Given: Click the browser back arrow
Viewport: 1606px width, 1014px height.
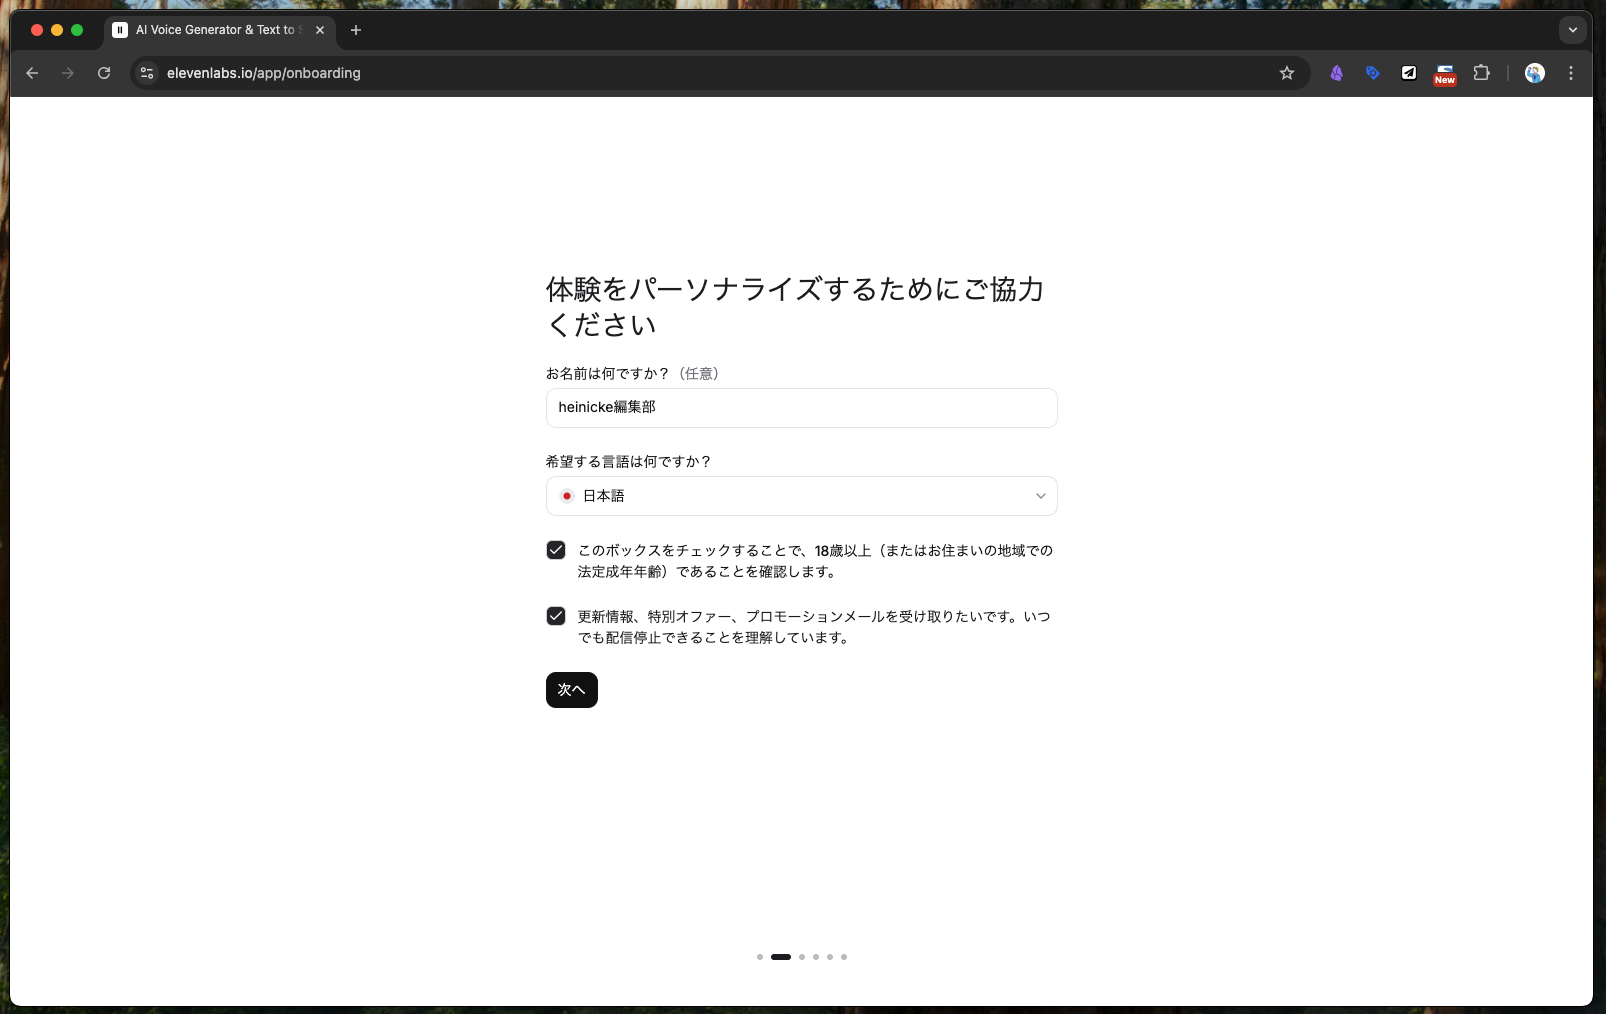Looking at the screenshot, I should [x=32, y=73].
